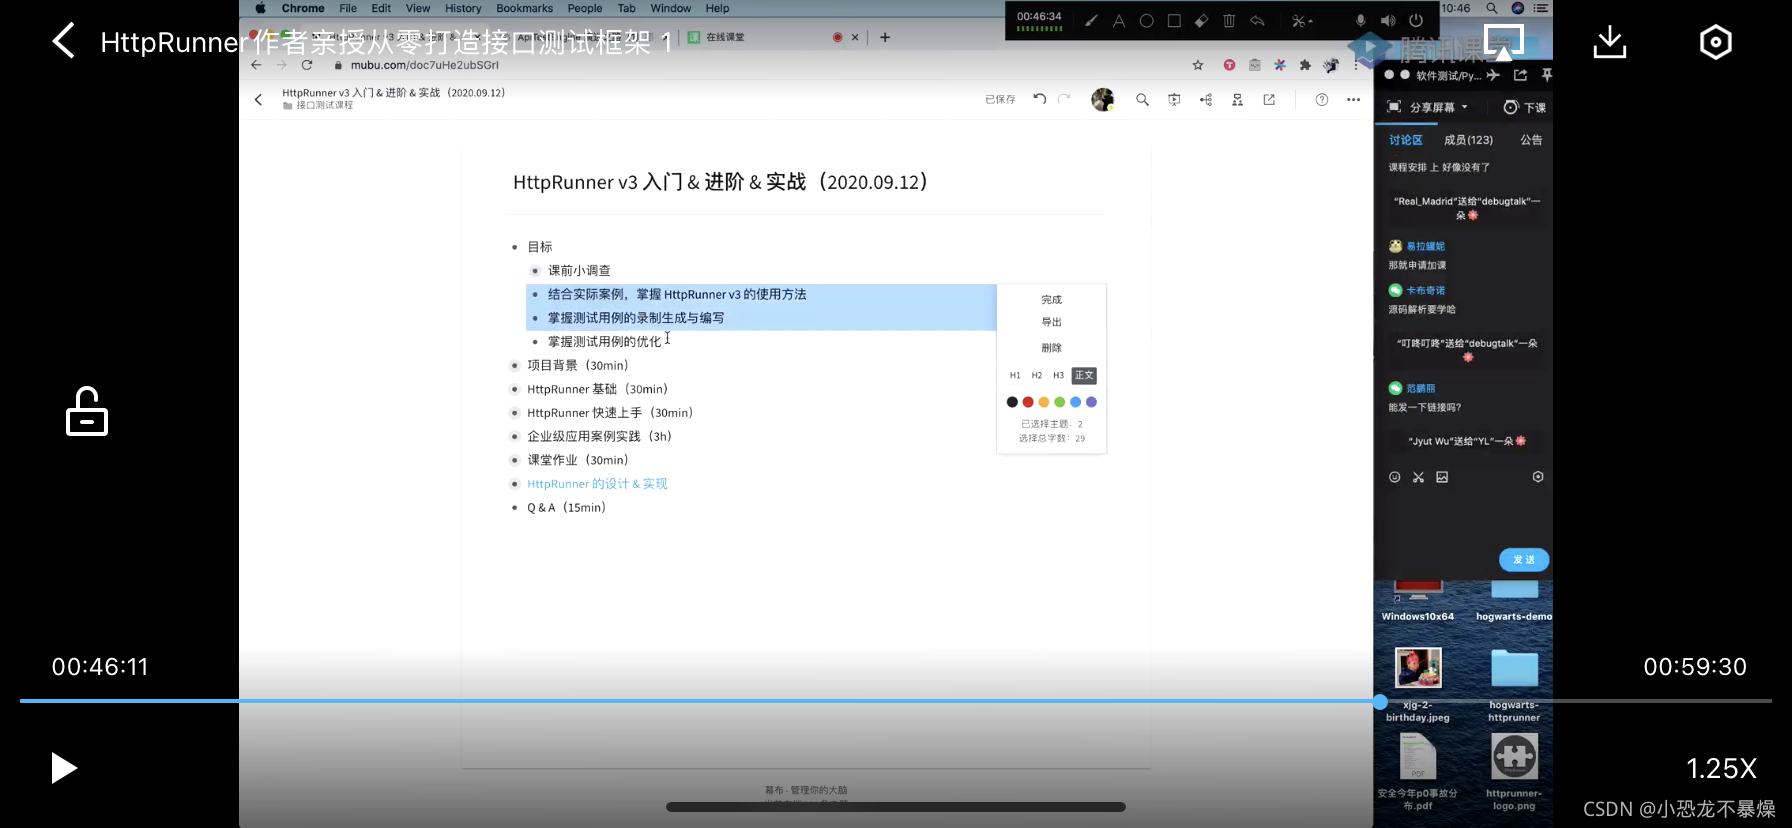Screen dimensions: 1792x828
Task: Click 完成 in the selection popup
Action: point(1051,300)
